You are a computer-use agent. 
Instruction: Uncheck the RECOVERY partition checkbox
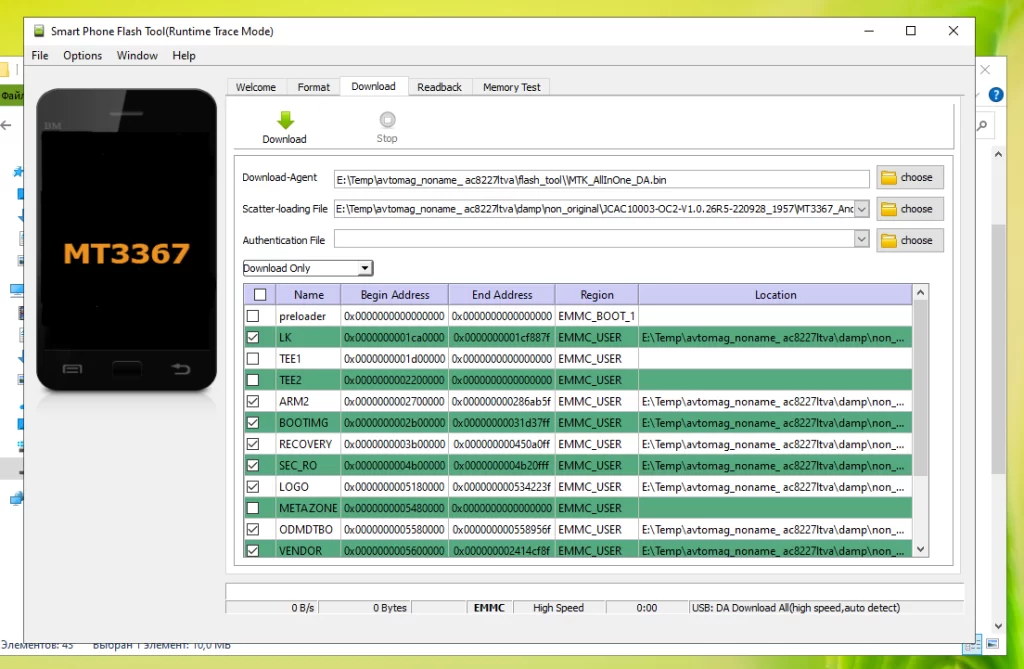(x=253, y=444)
